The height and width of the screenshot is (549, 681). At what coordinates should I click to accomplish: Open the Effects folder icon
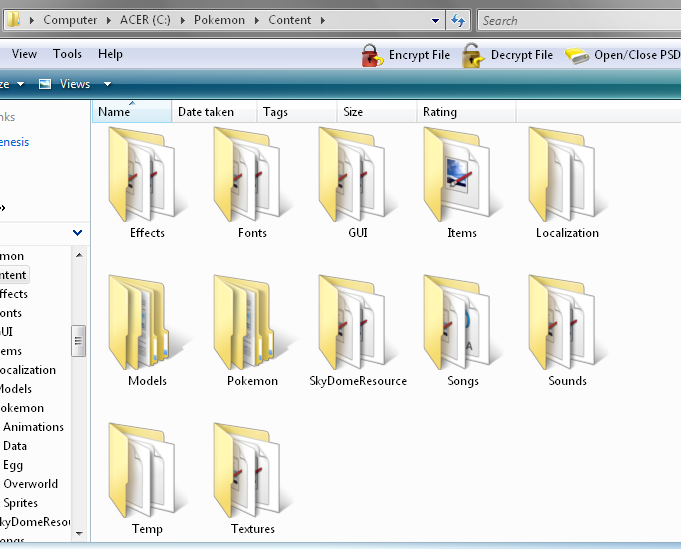147,174
